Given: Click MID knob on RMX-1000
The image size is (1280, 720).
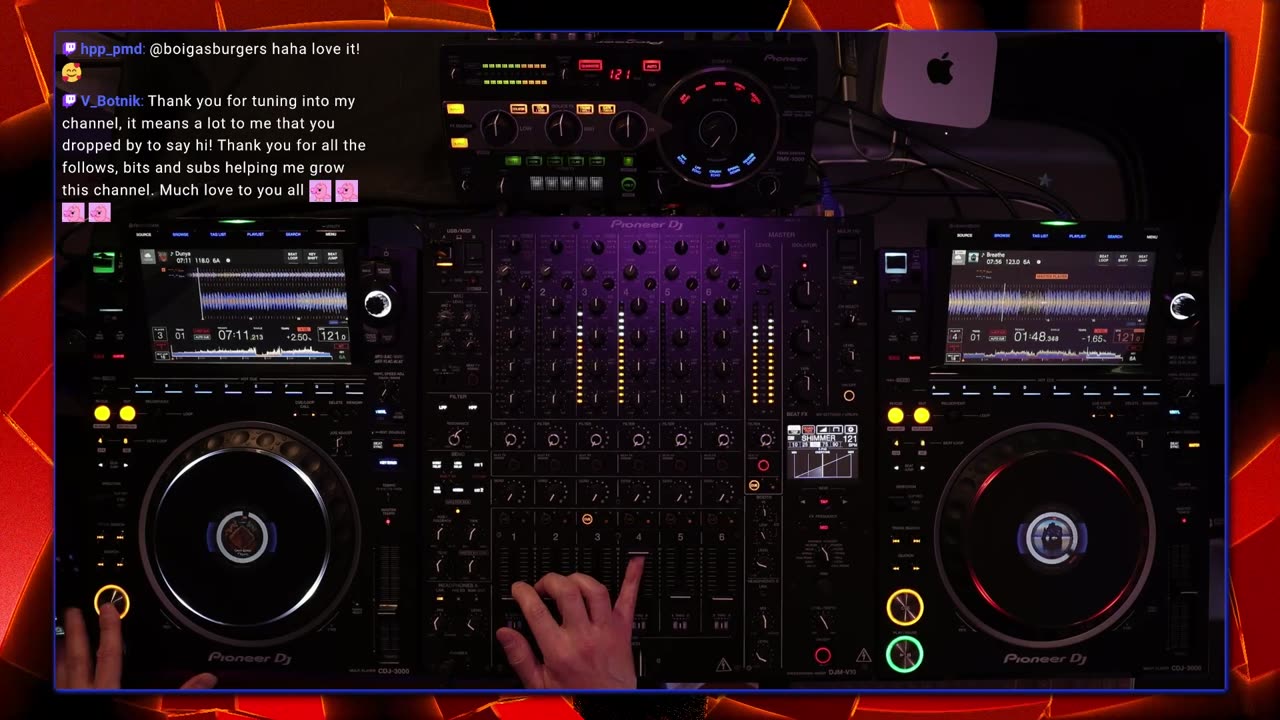Looking at the screenshot, I should 562,127.
